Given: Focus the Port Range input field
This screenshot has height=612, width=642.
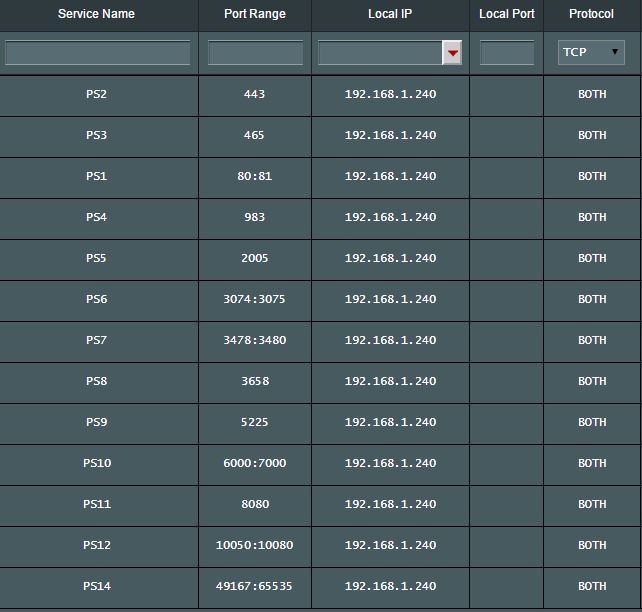Looking at the screenshot, I should [255, 52].
